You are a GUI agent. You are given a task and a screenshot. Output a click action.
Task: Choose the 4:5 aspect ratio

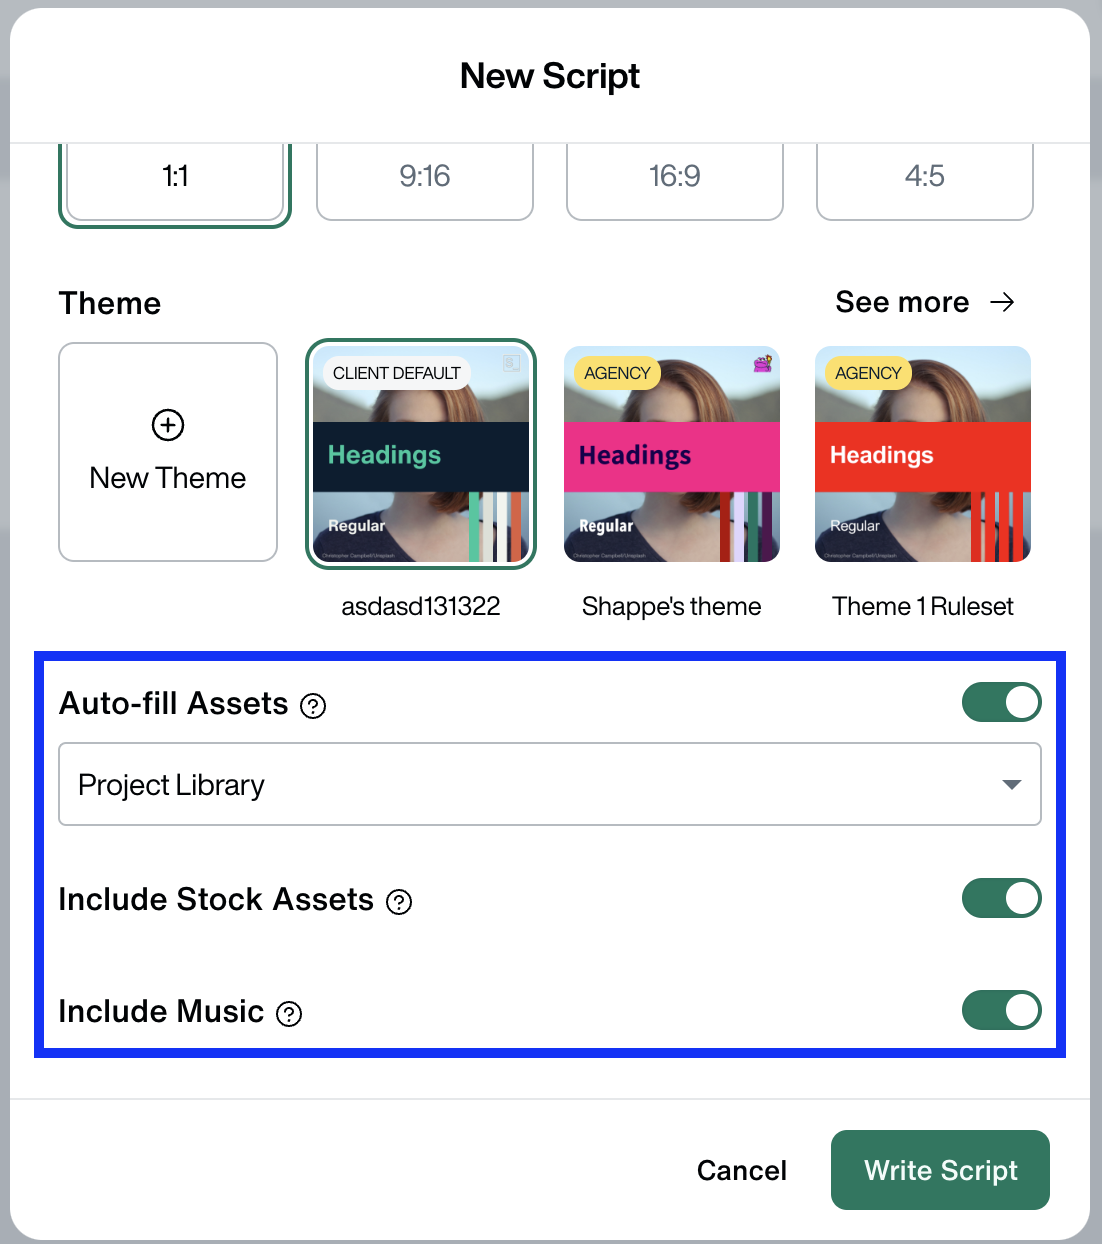click(x=925, y=178)
